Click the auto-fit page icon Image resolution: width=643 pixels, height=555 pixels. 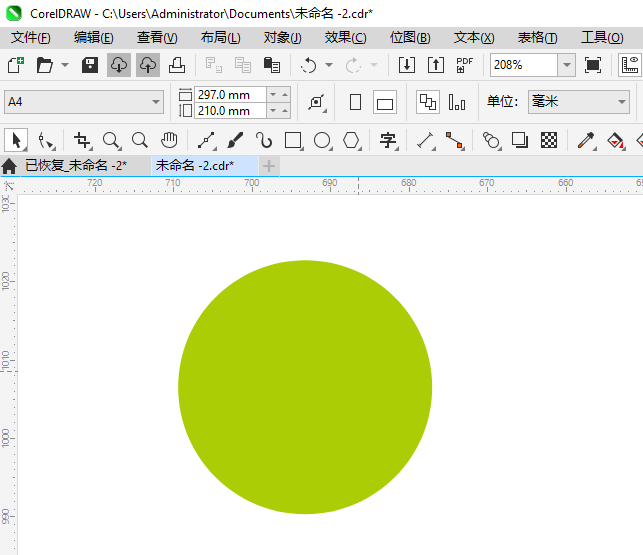317,102
